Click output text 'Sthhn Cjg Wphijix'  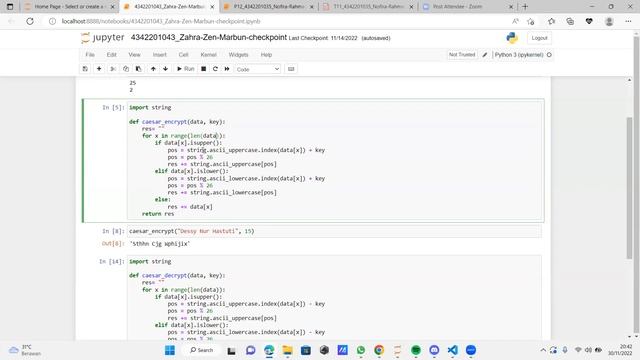point(160,244)
